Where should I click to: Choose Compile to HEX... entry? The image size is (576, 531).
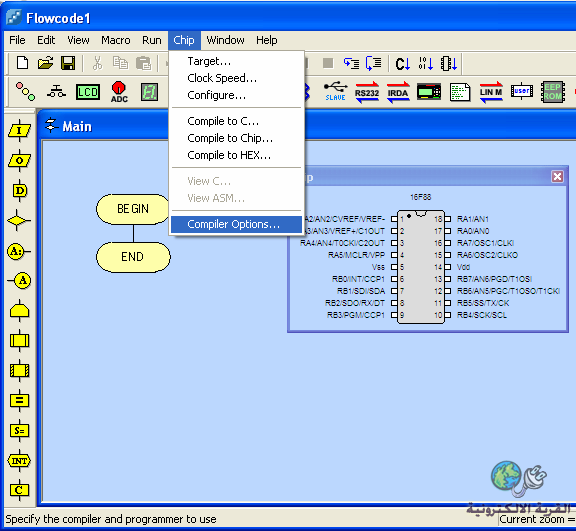tap(236, 155)
